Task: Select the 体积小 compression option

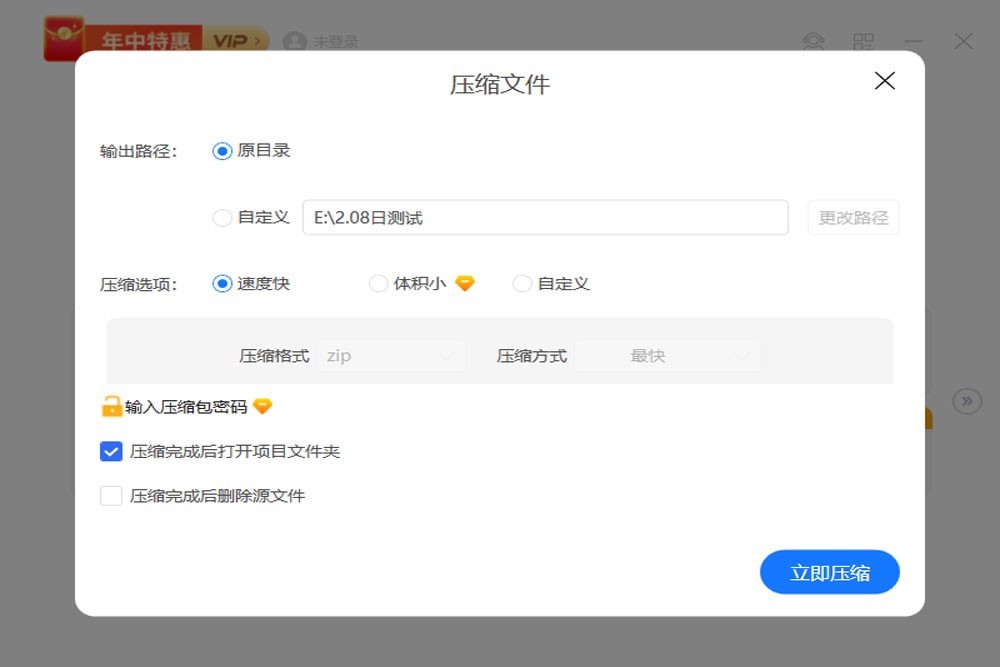Action: click(378, 284)
